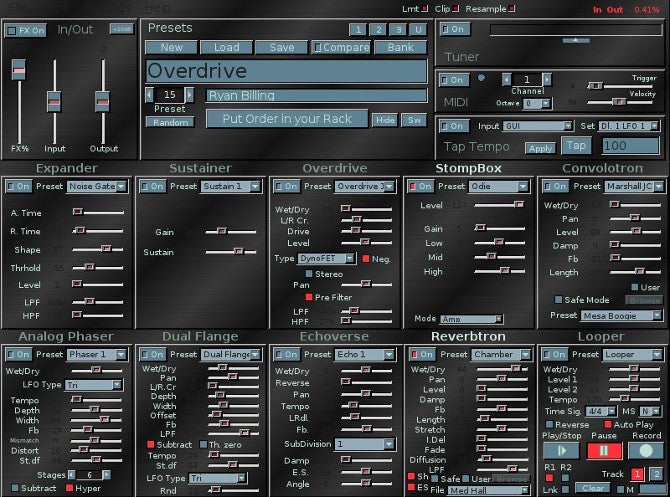Check the Looper Reverse option
The height and width of the screenshot is (497, 670).
[x=549, y=424]
